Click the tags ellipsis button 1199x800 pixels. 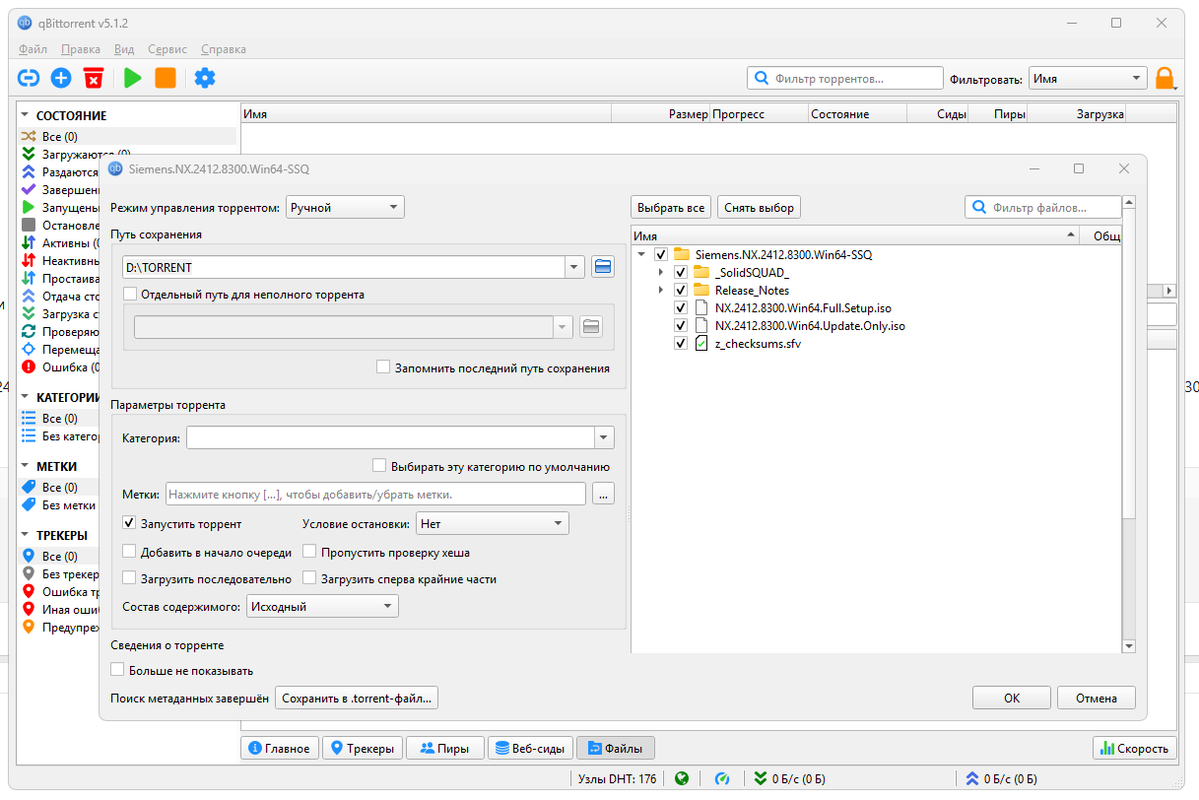(x=603, y=494)
